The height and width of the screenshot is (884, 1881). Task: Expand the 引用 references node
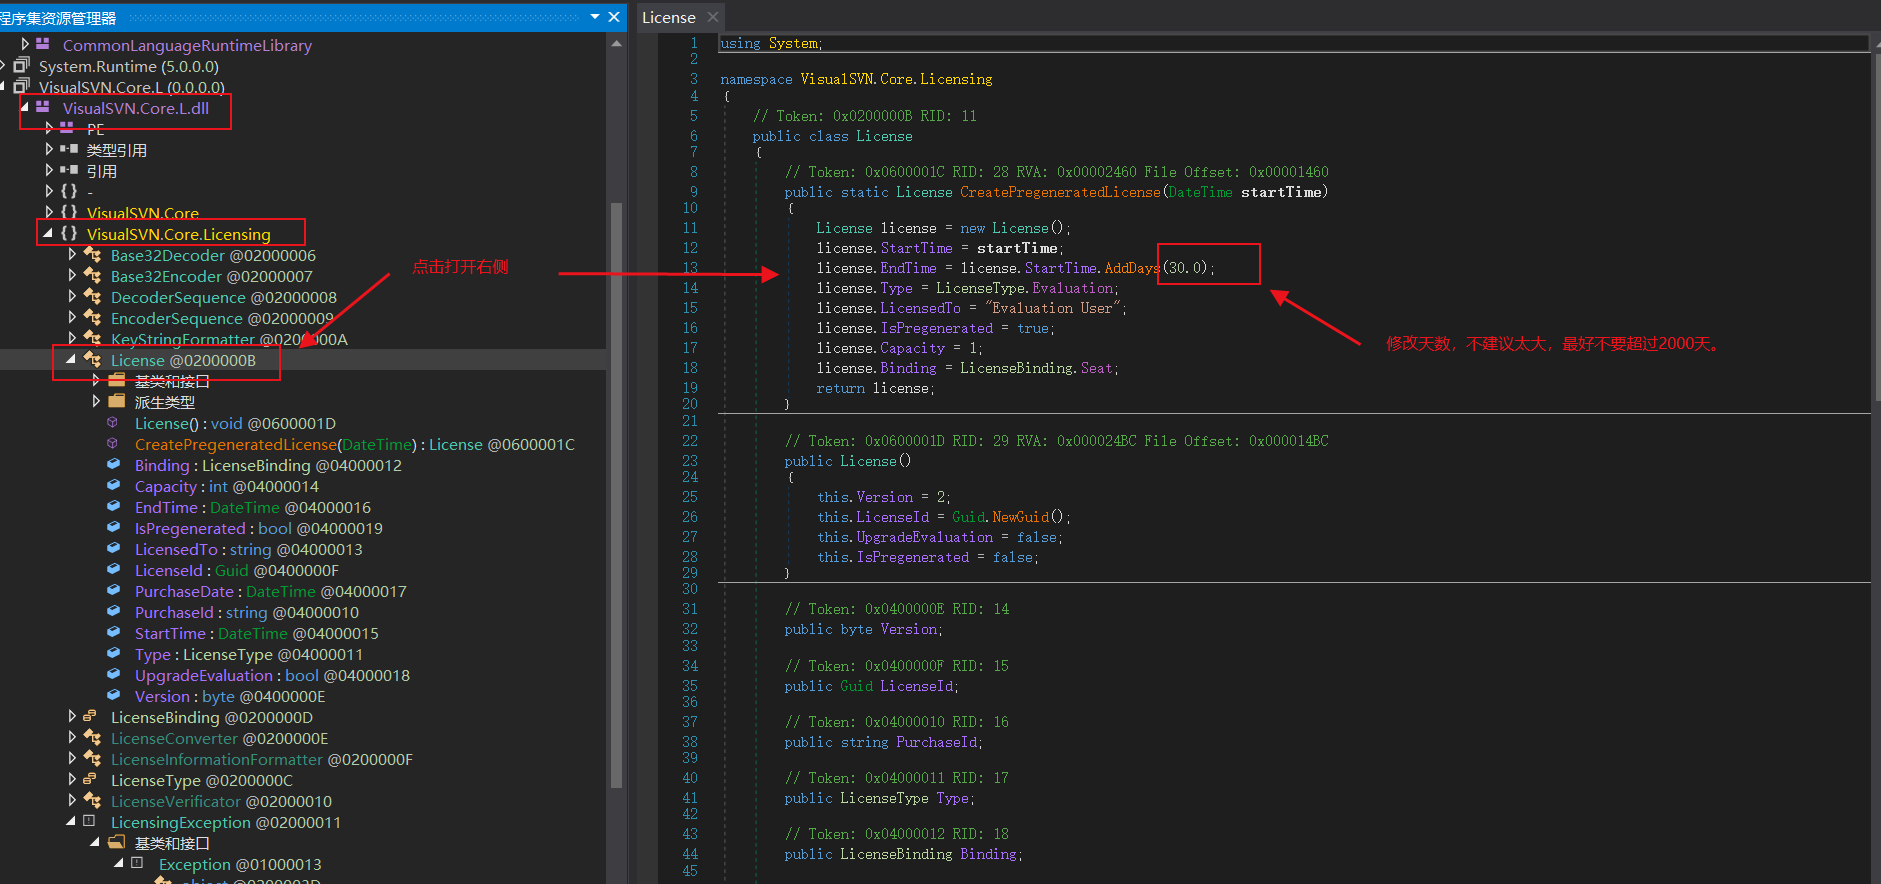click(x=49, y=170)
